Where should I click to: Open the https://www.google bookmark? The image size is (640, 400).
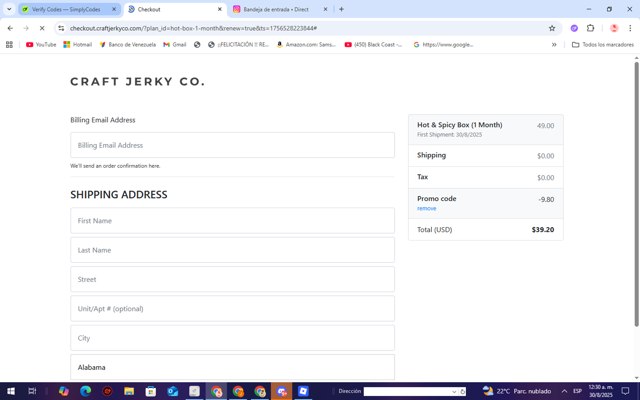click(443, 44)
